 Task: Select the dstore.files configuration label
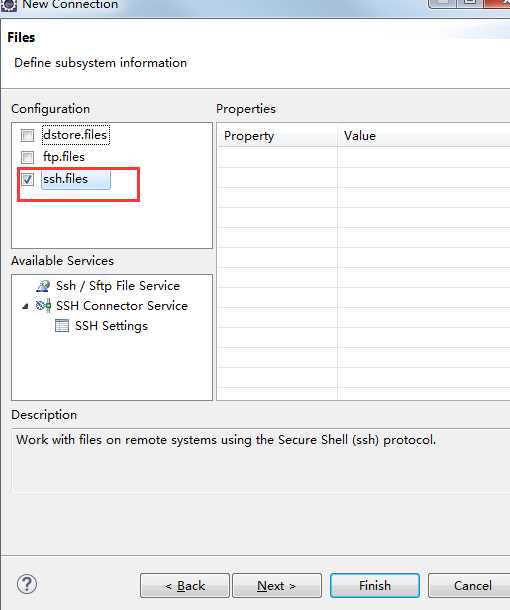[75, 135]
